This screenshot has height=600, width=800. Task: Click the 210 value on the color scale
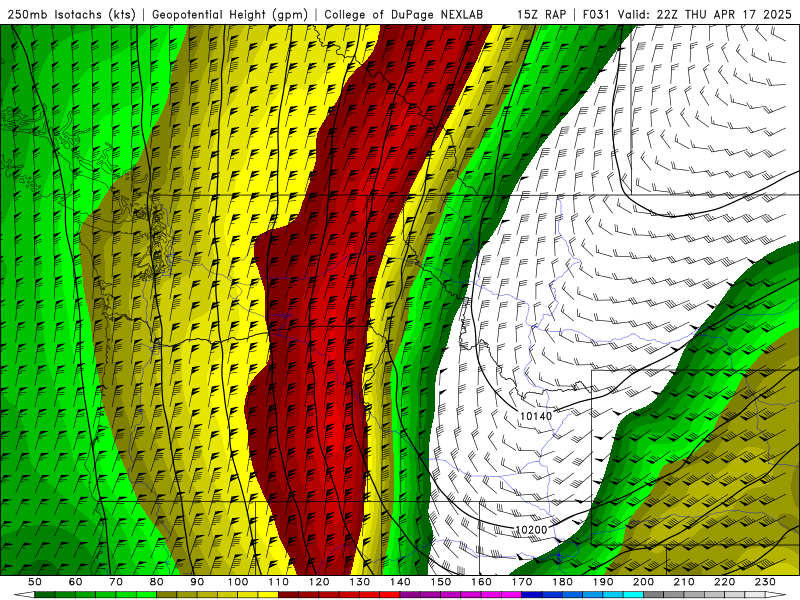pyautogui.click(x=685, y=582)
